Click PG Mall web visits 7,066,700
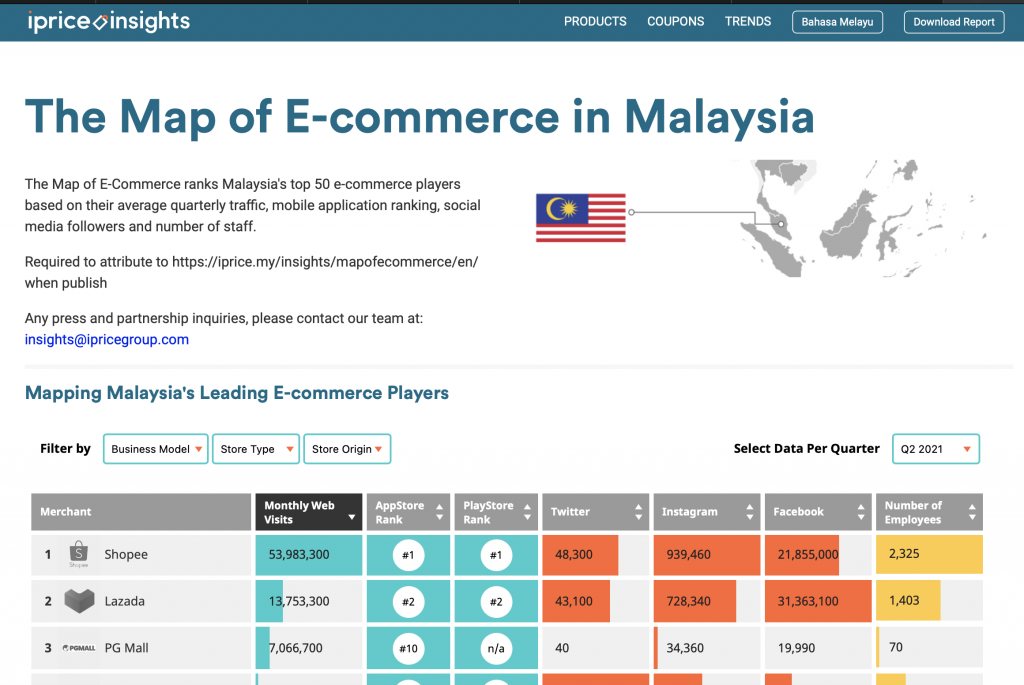 point(295,648)
